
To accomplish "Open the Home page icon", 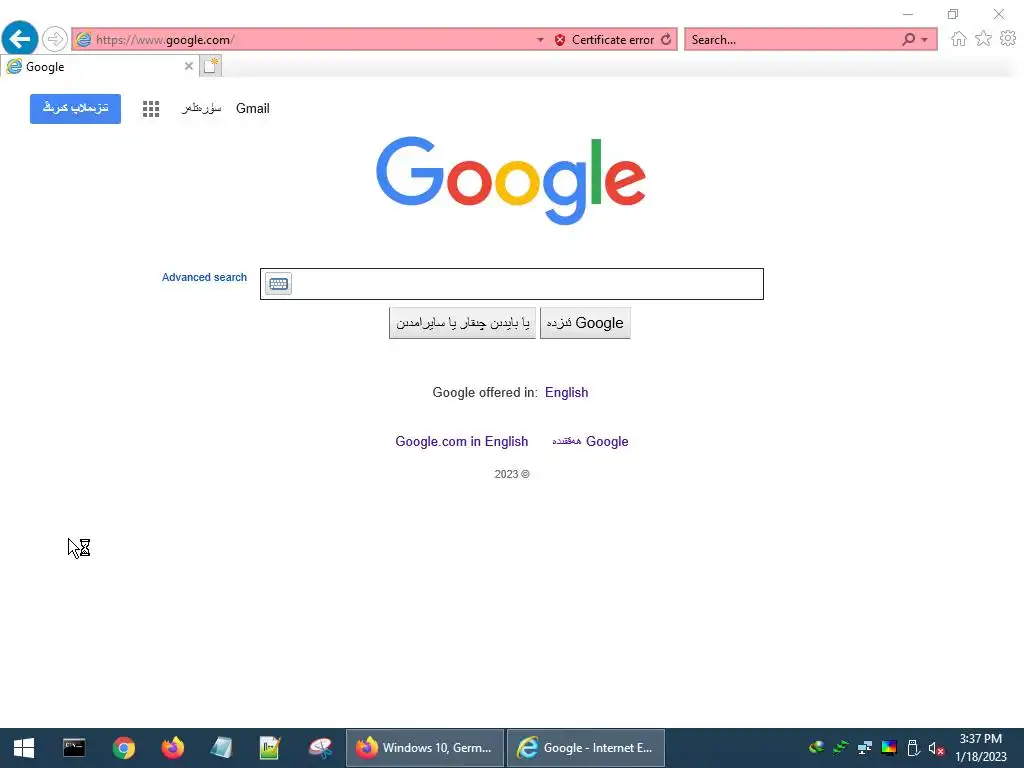I will [x=958, y=39].
